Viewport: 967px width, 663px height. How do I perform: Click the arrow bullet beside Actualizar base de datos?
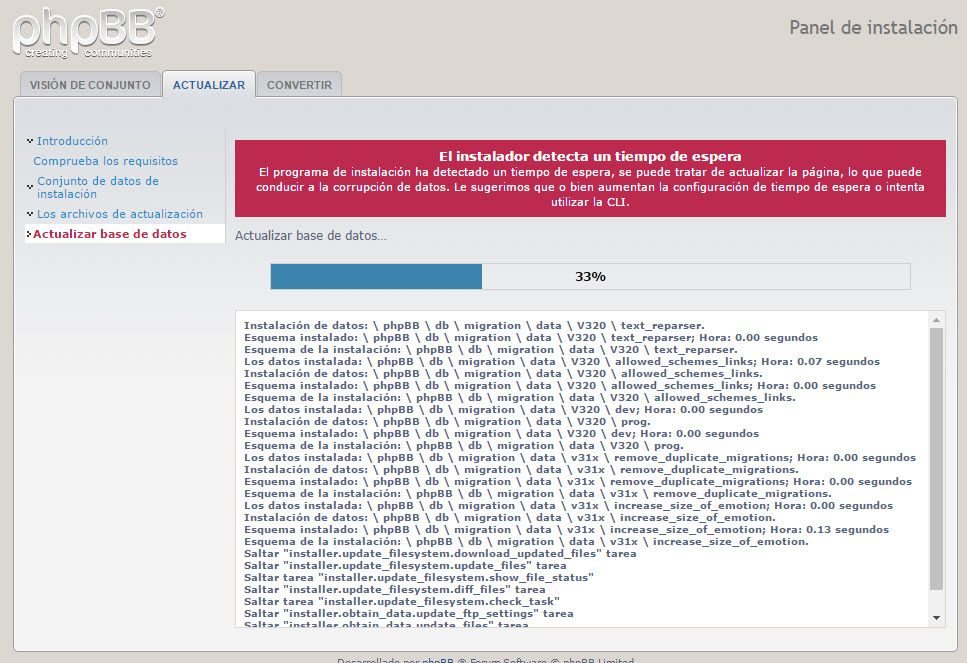pos(29,234)
